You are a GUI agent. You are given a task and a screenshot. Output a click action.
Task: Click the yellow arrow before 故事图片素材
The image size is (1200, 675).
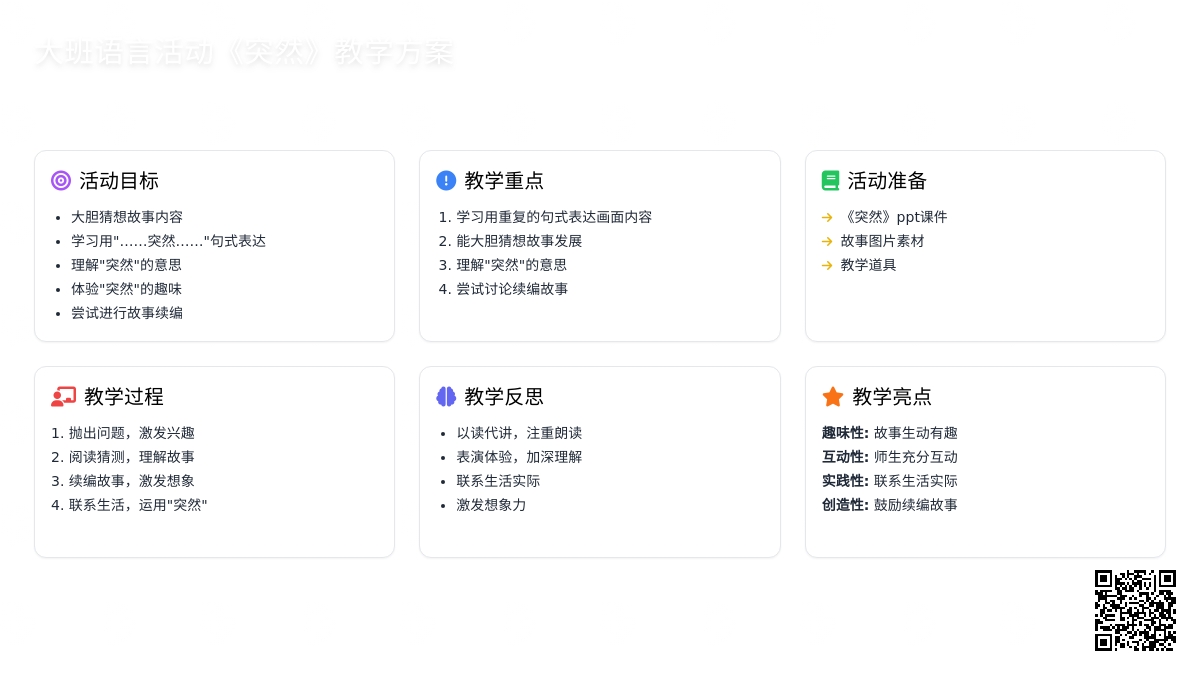pyautogui.click(x=827, y=241)
